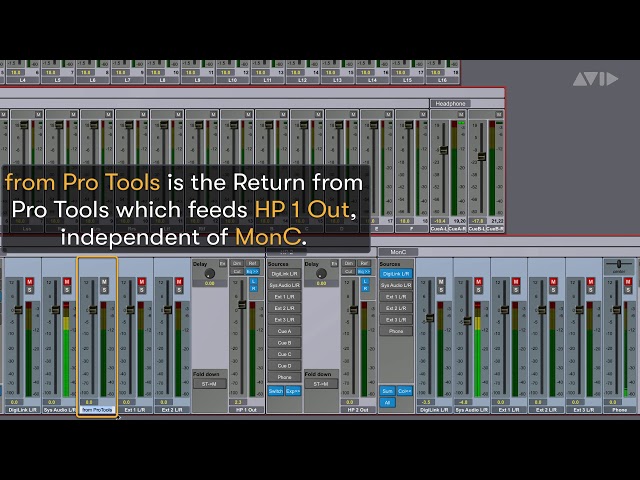Mute the CueA headphone strip
The image size is (640, 480).
[x=461, y=114]
